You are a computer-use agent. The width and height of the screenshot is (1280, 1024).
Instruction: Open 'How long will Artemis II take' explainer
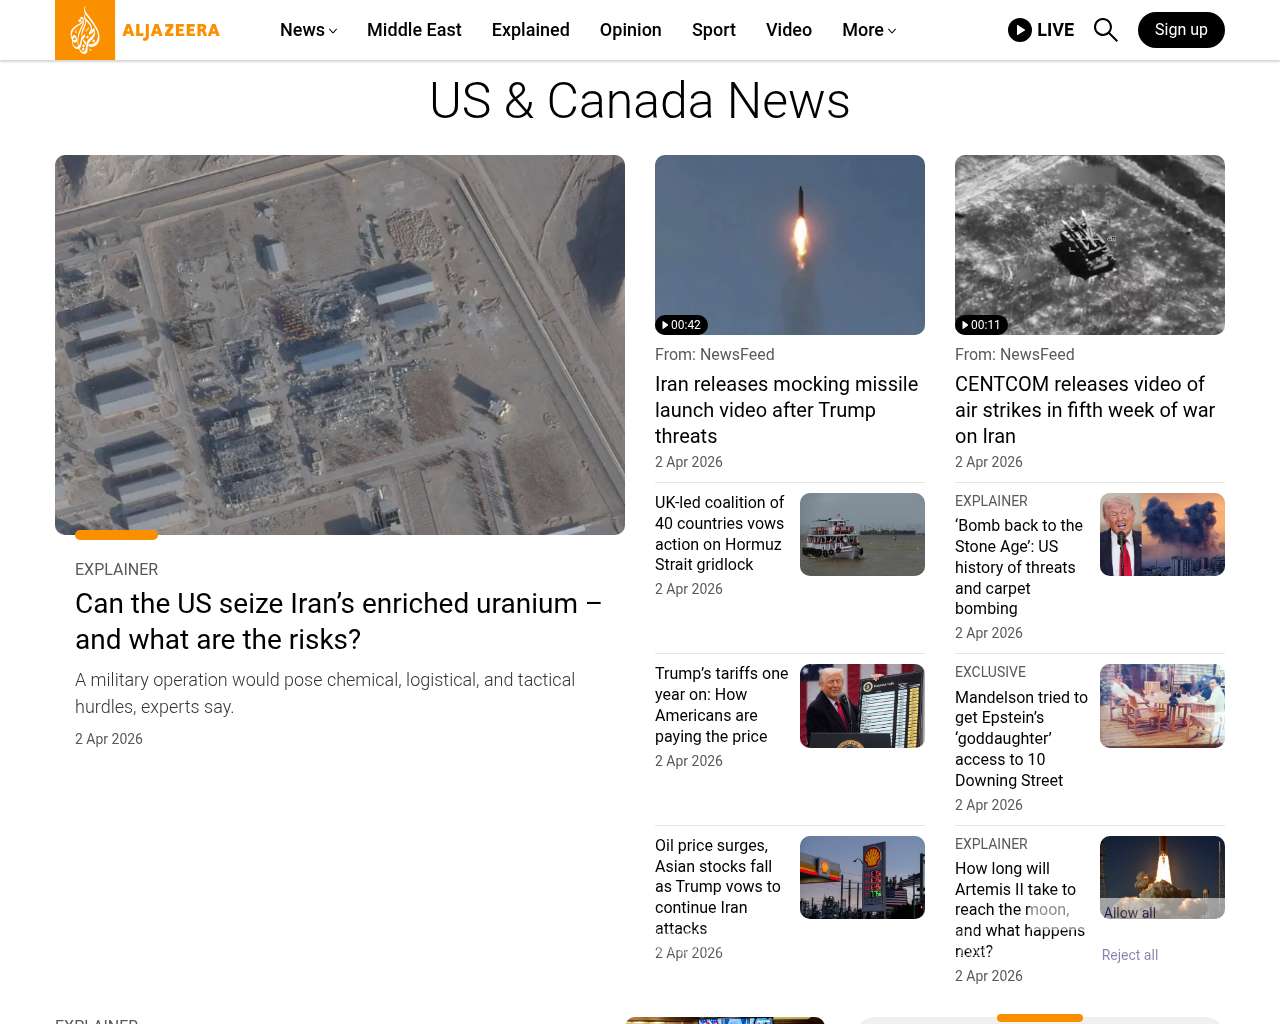1020,910
